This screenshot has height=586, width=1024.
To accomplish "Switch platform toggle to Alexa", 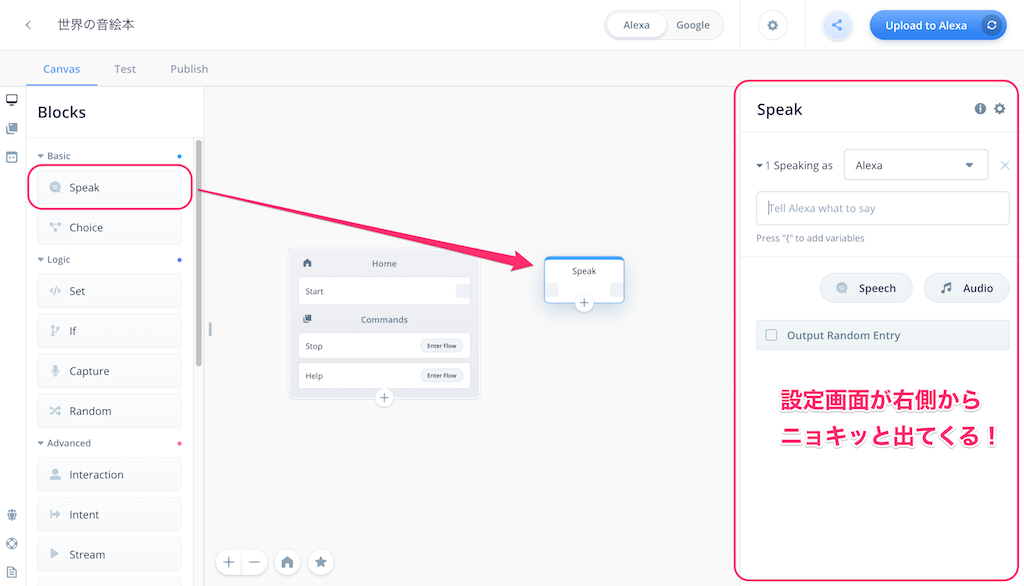I will click(636, 25).
